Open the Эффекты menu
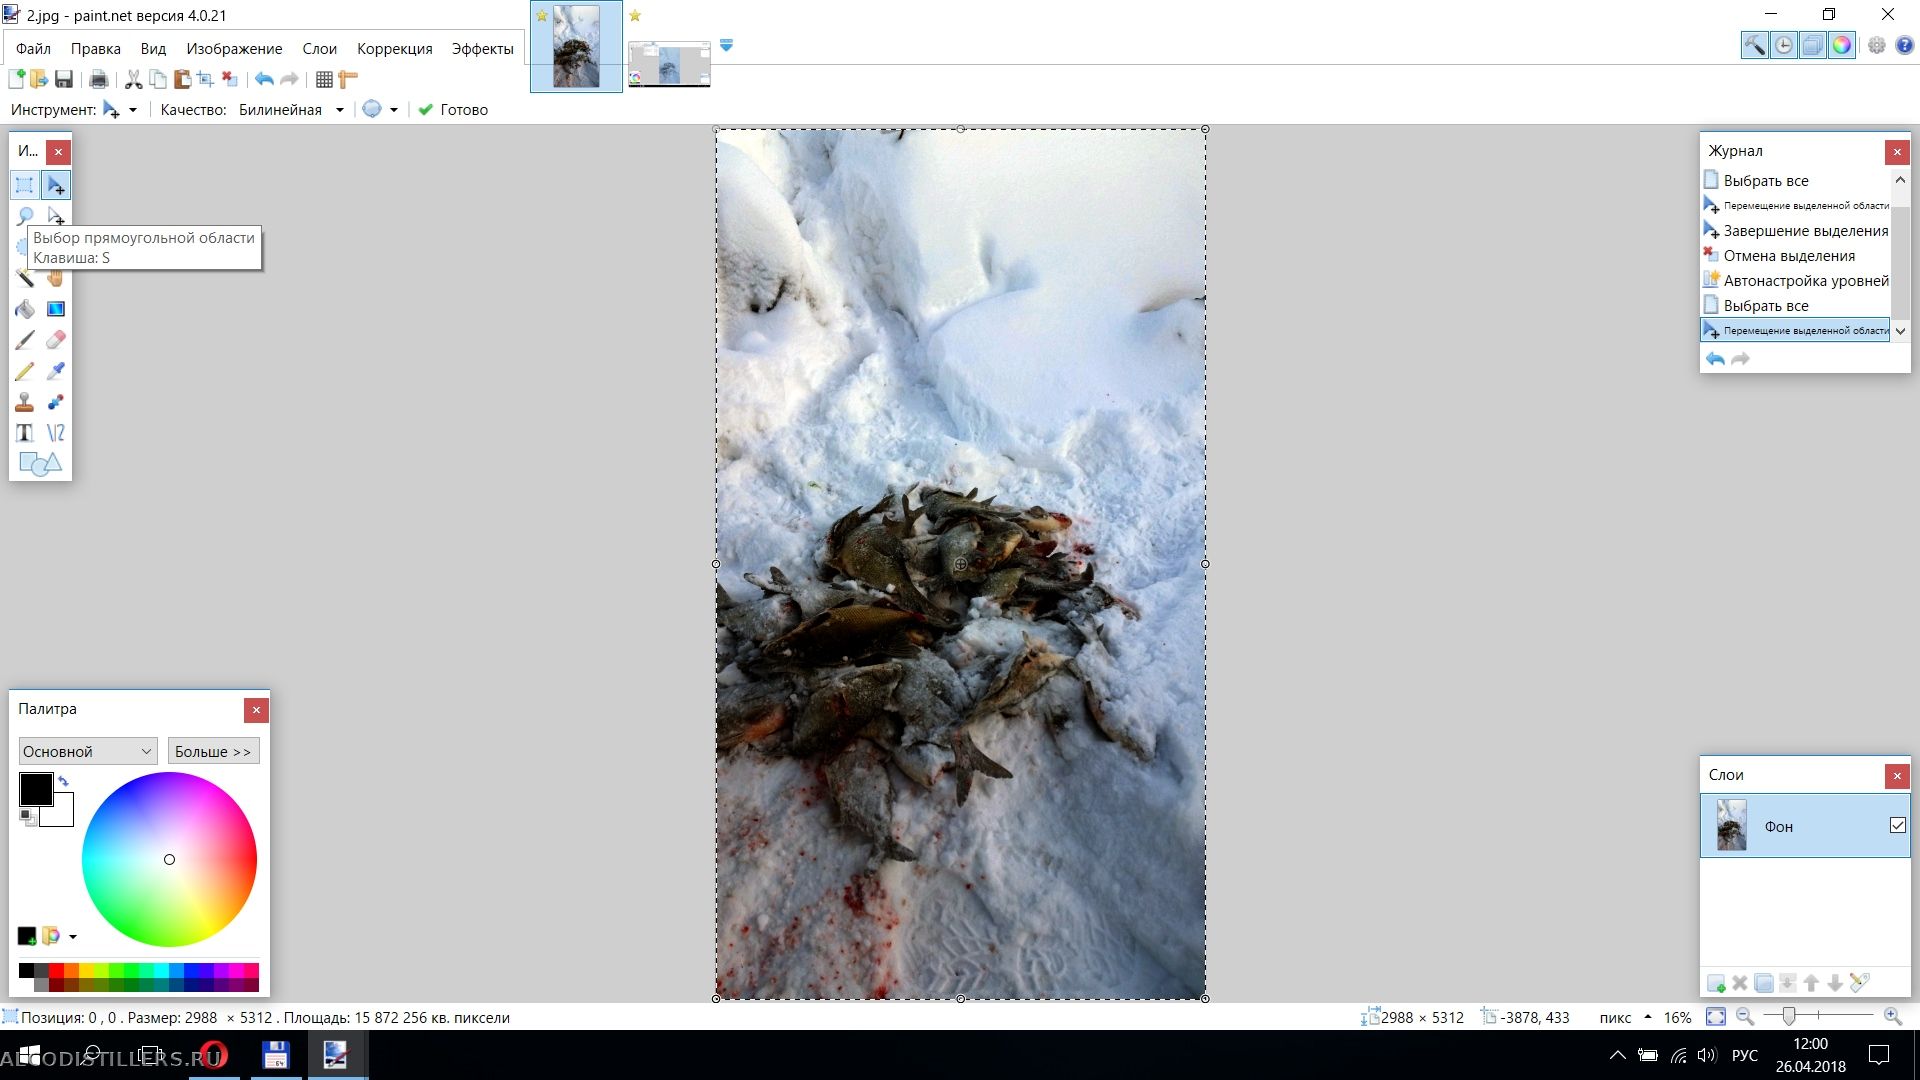The width and height of the screenshot is (1920, 1080). tap(482, 49)
